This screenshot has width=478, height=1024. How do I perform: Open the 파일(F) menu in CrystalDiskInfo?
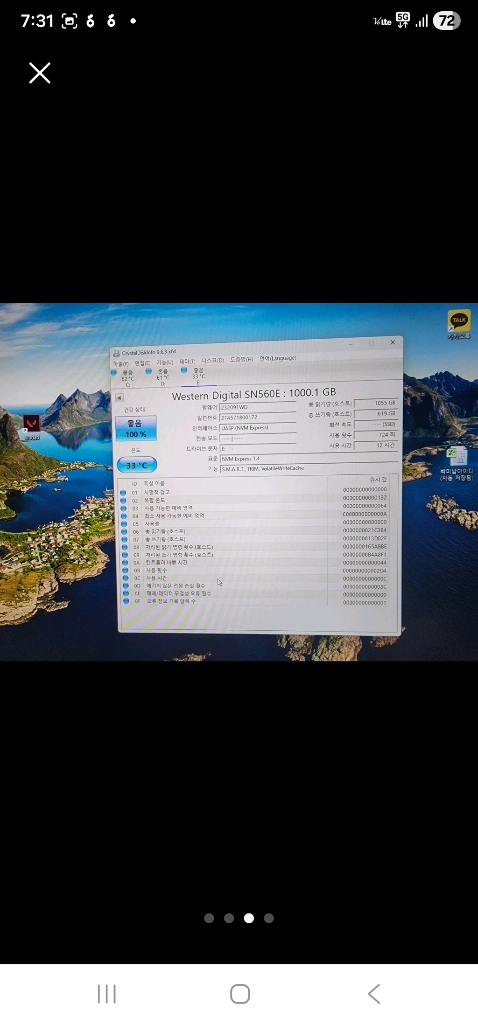[121, 363]
